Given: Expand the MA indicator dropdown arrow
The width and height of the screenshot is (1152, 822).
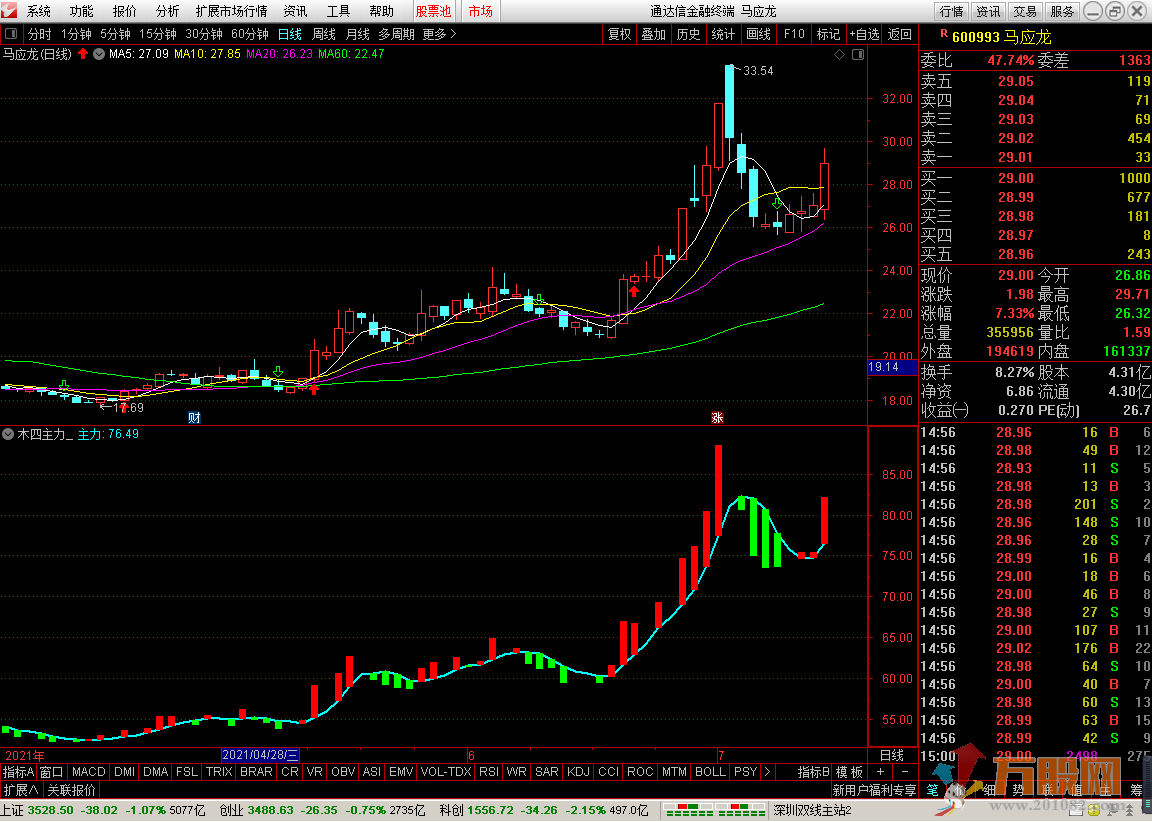Looking at the screenshot, I should pyautogui.click(x=99, y=54).
